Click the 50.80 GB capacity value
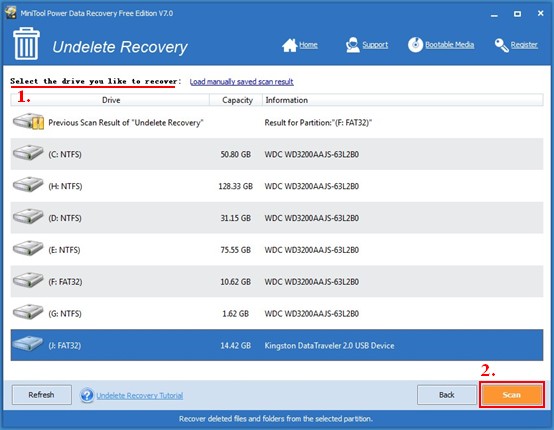 pos(236,154)
